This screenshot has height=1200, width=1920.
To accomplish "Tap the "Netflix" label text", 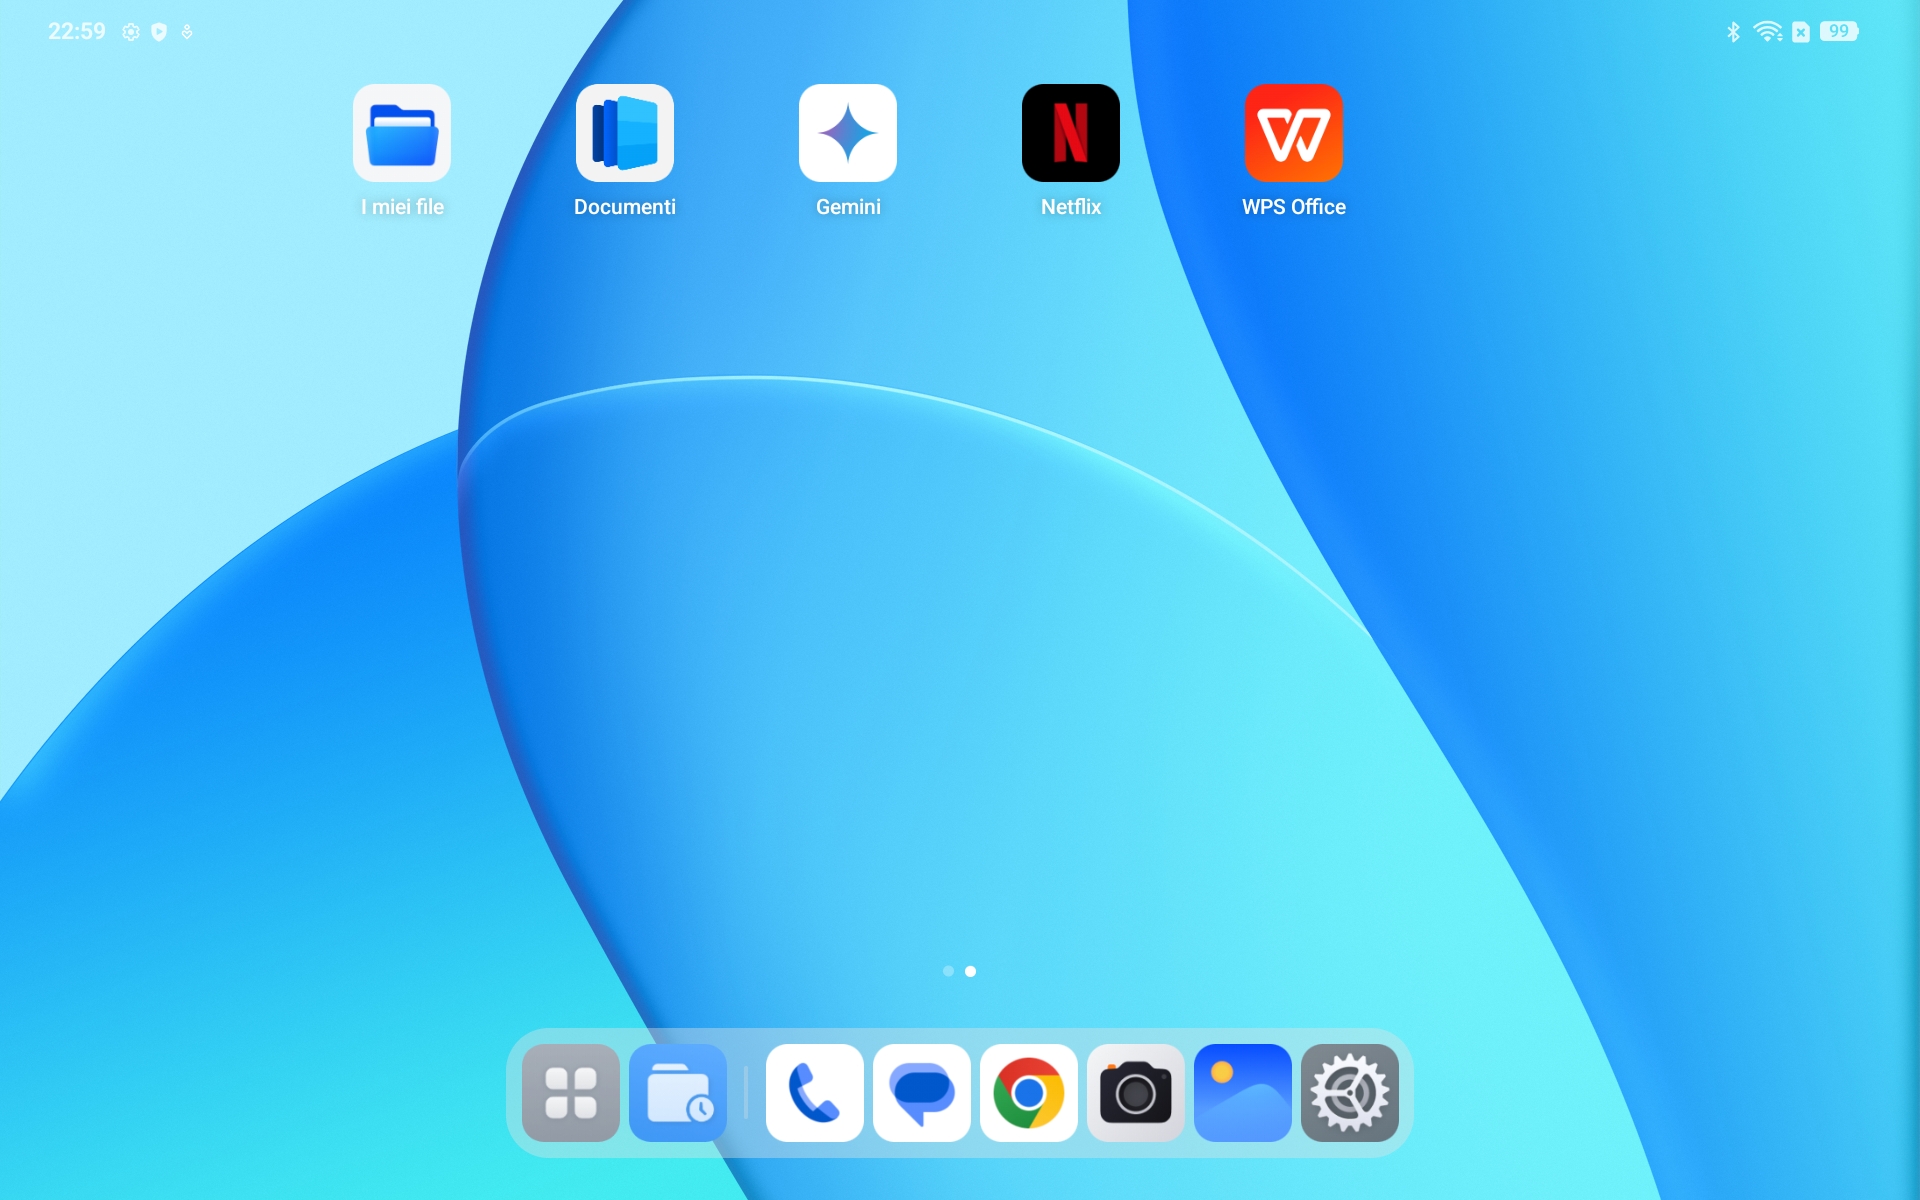I will 1071,207.
